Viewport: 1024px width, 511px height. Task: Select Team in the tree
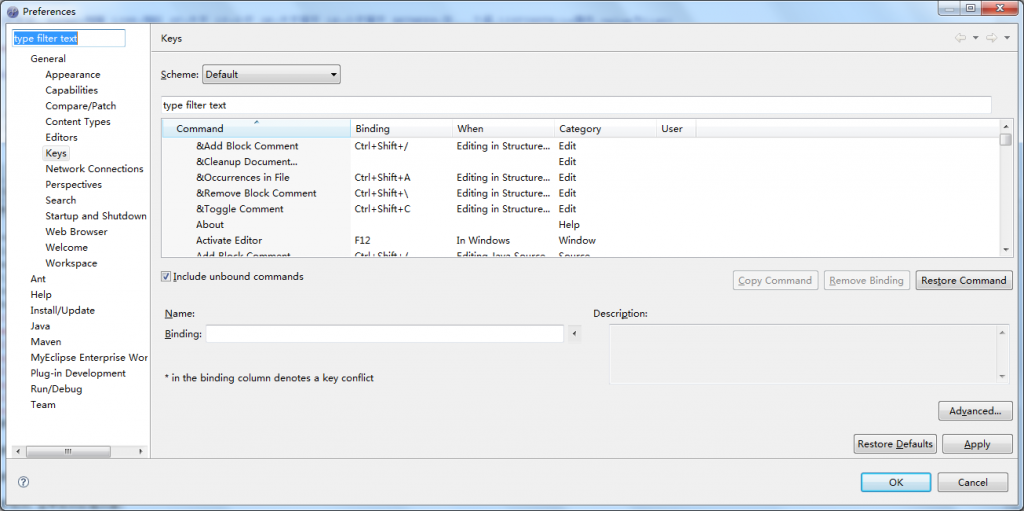43,404
